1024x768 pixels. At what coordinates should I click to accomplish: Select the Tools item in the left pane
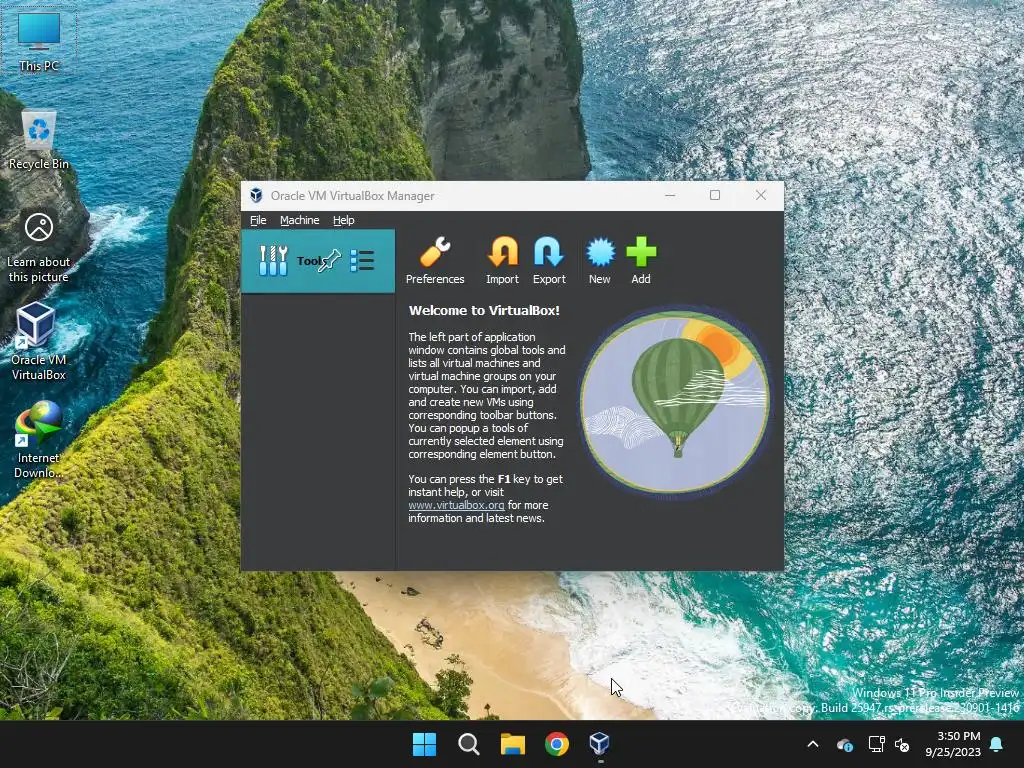click(x=318, y=261)
